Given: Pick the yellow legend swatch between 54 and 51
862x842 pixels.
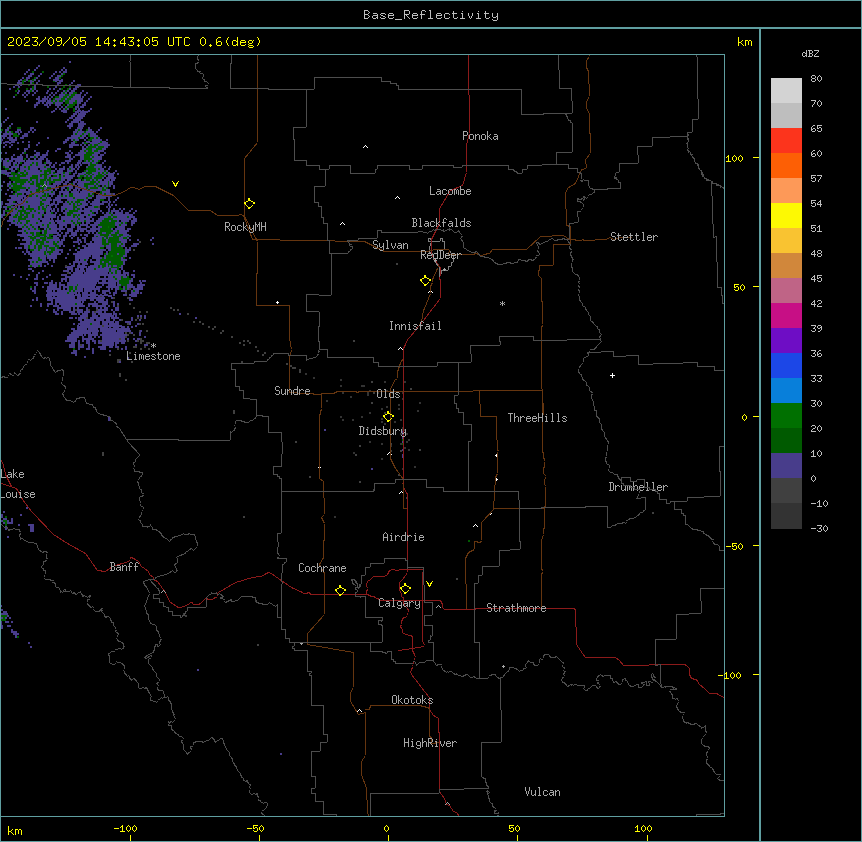Looking at the screenshot, I should [x=786, y=215].
